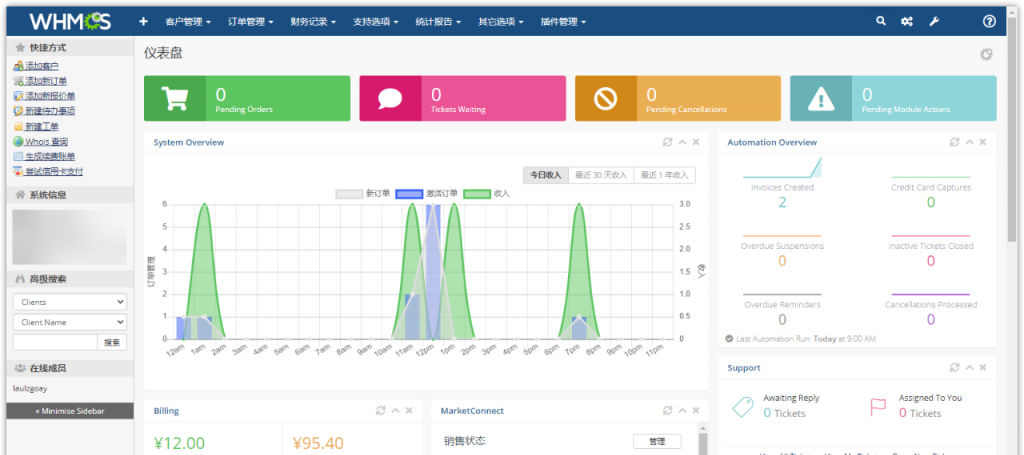Select the 今日收入 chart range
The image size is (1024, 455).
(545, 176)
